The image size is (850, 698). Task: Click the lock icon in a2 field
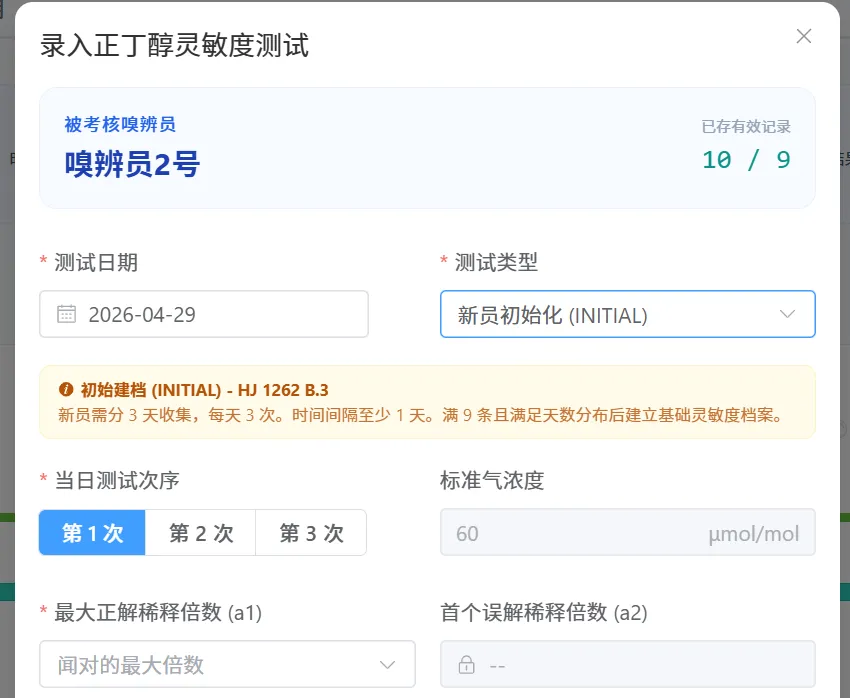click(x=466, y=664)
